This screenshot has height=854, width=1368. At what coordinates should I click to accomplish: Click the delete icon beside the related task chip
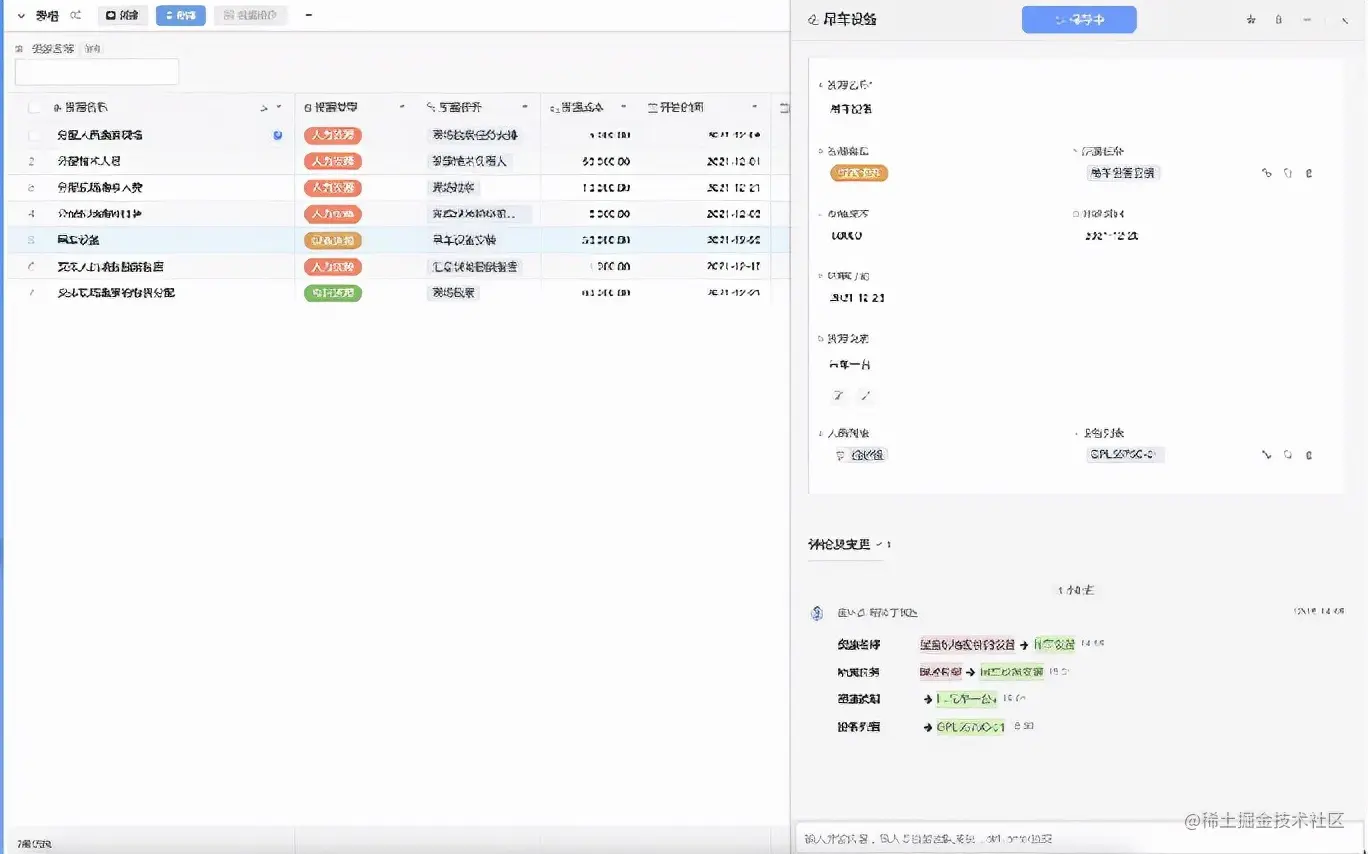coord(1309,173)
